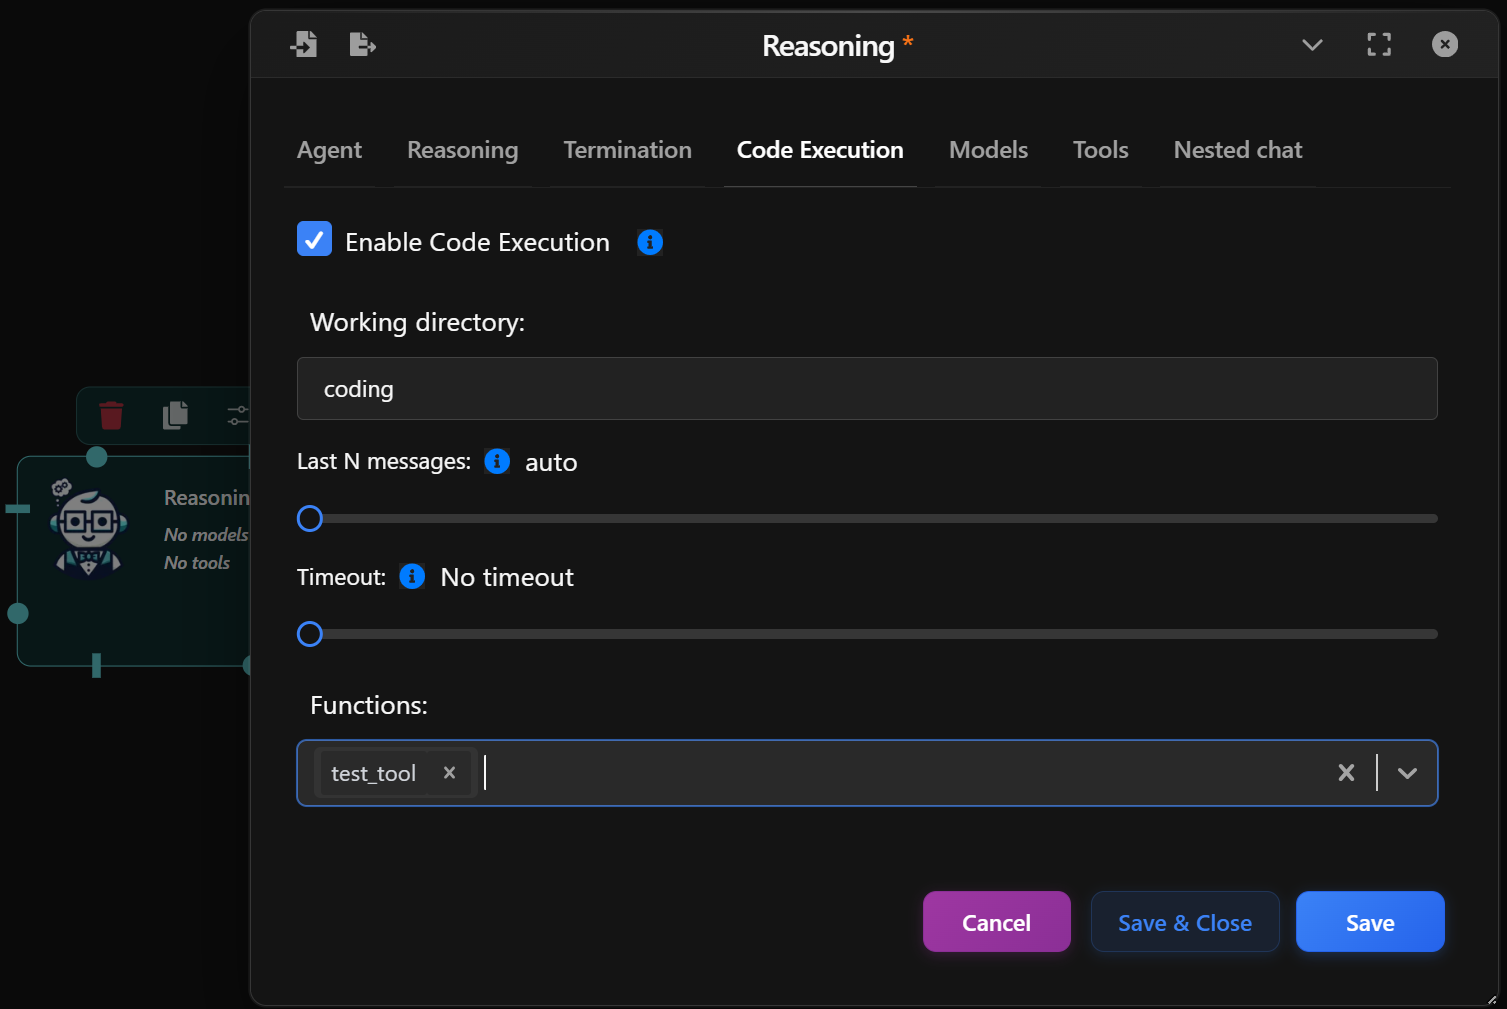Cancel the agent configuration changes
The width and height of the screenshot is (1507, 1009).
point(996,921)
